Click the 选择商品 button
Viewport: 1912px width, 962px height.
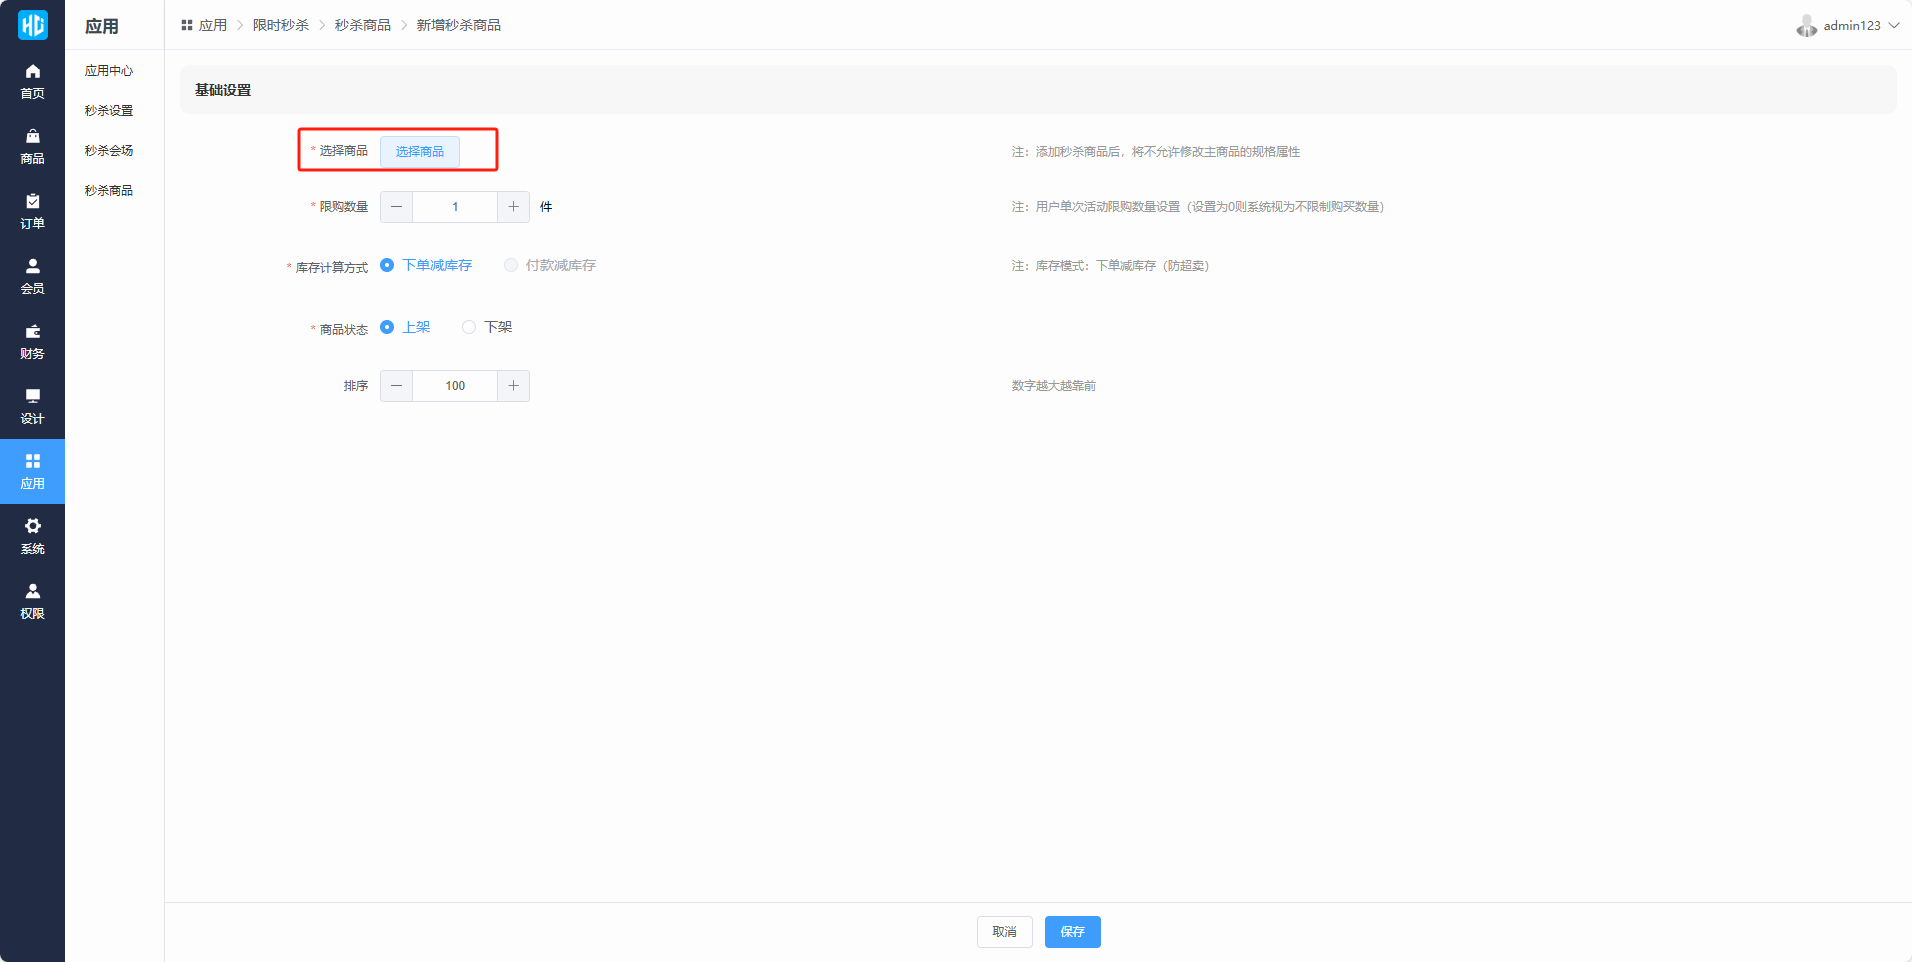tap(420, 151)
